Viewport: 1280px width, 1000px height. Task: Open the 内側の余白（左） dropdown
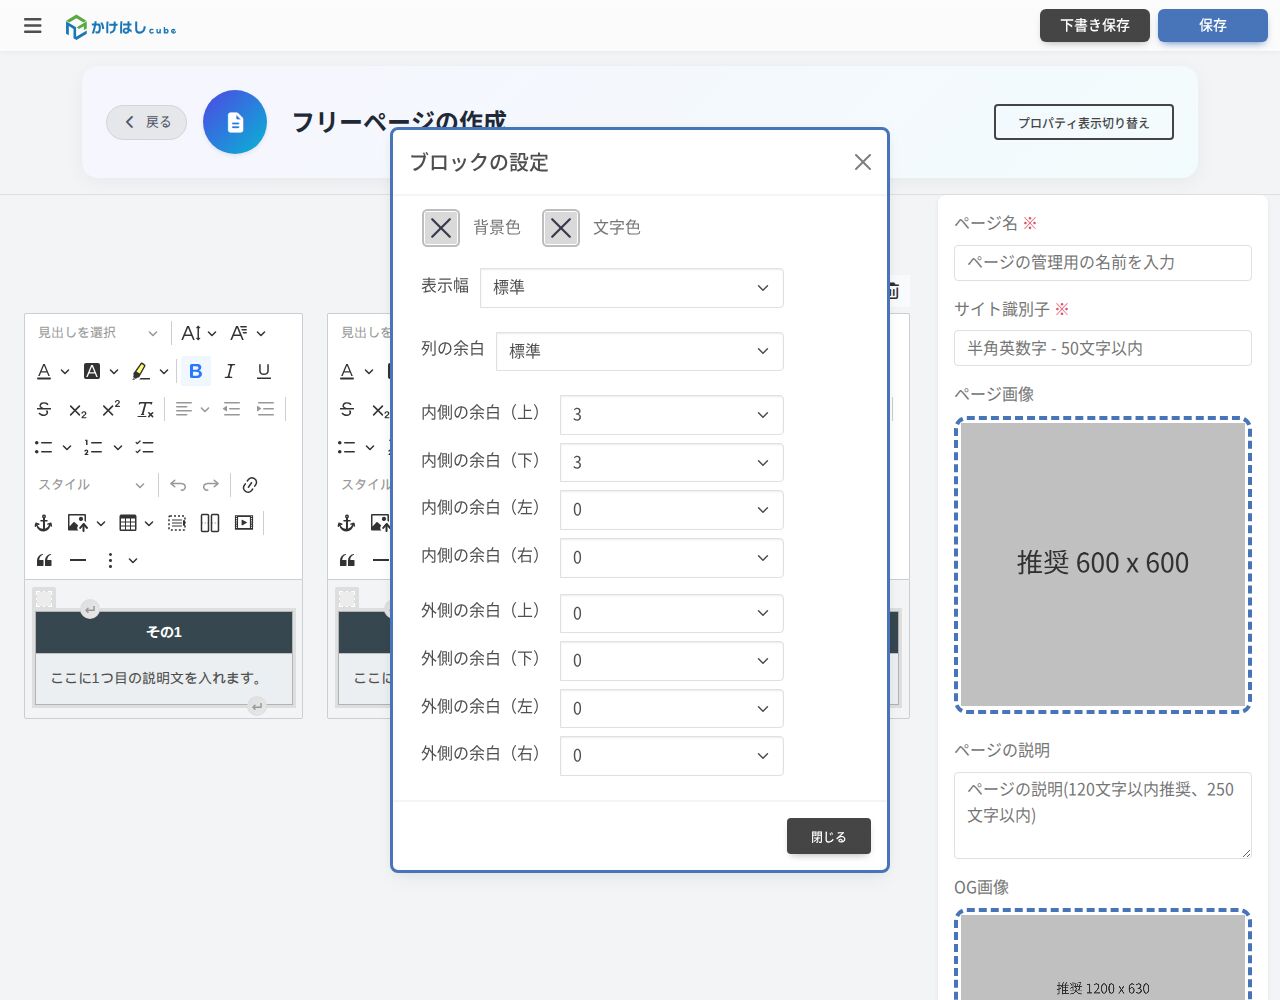[x=672, y=510]
